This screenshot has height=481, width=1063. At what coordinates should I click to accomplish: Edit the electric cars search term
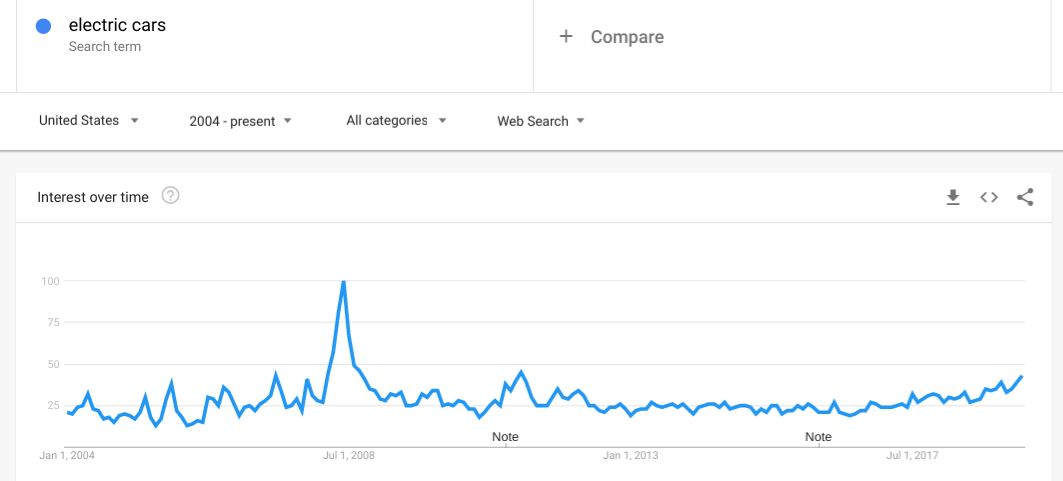[117, 26]
